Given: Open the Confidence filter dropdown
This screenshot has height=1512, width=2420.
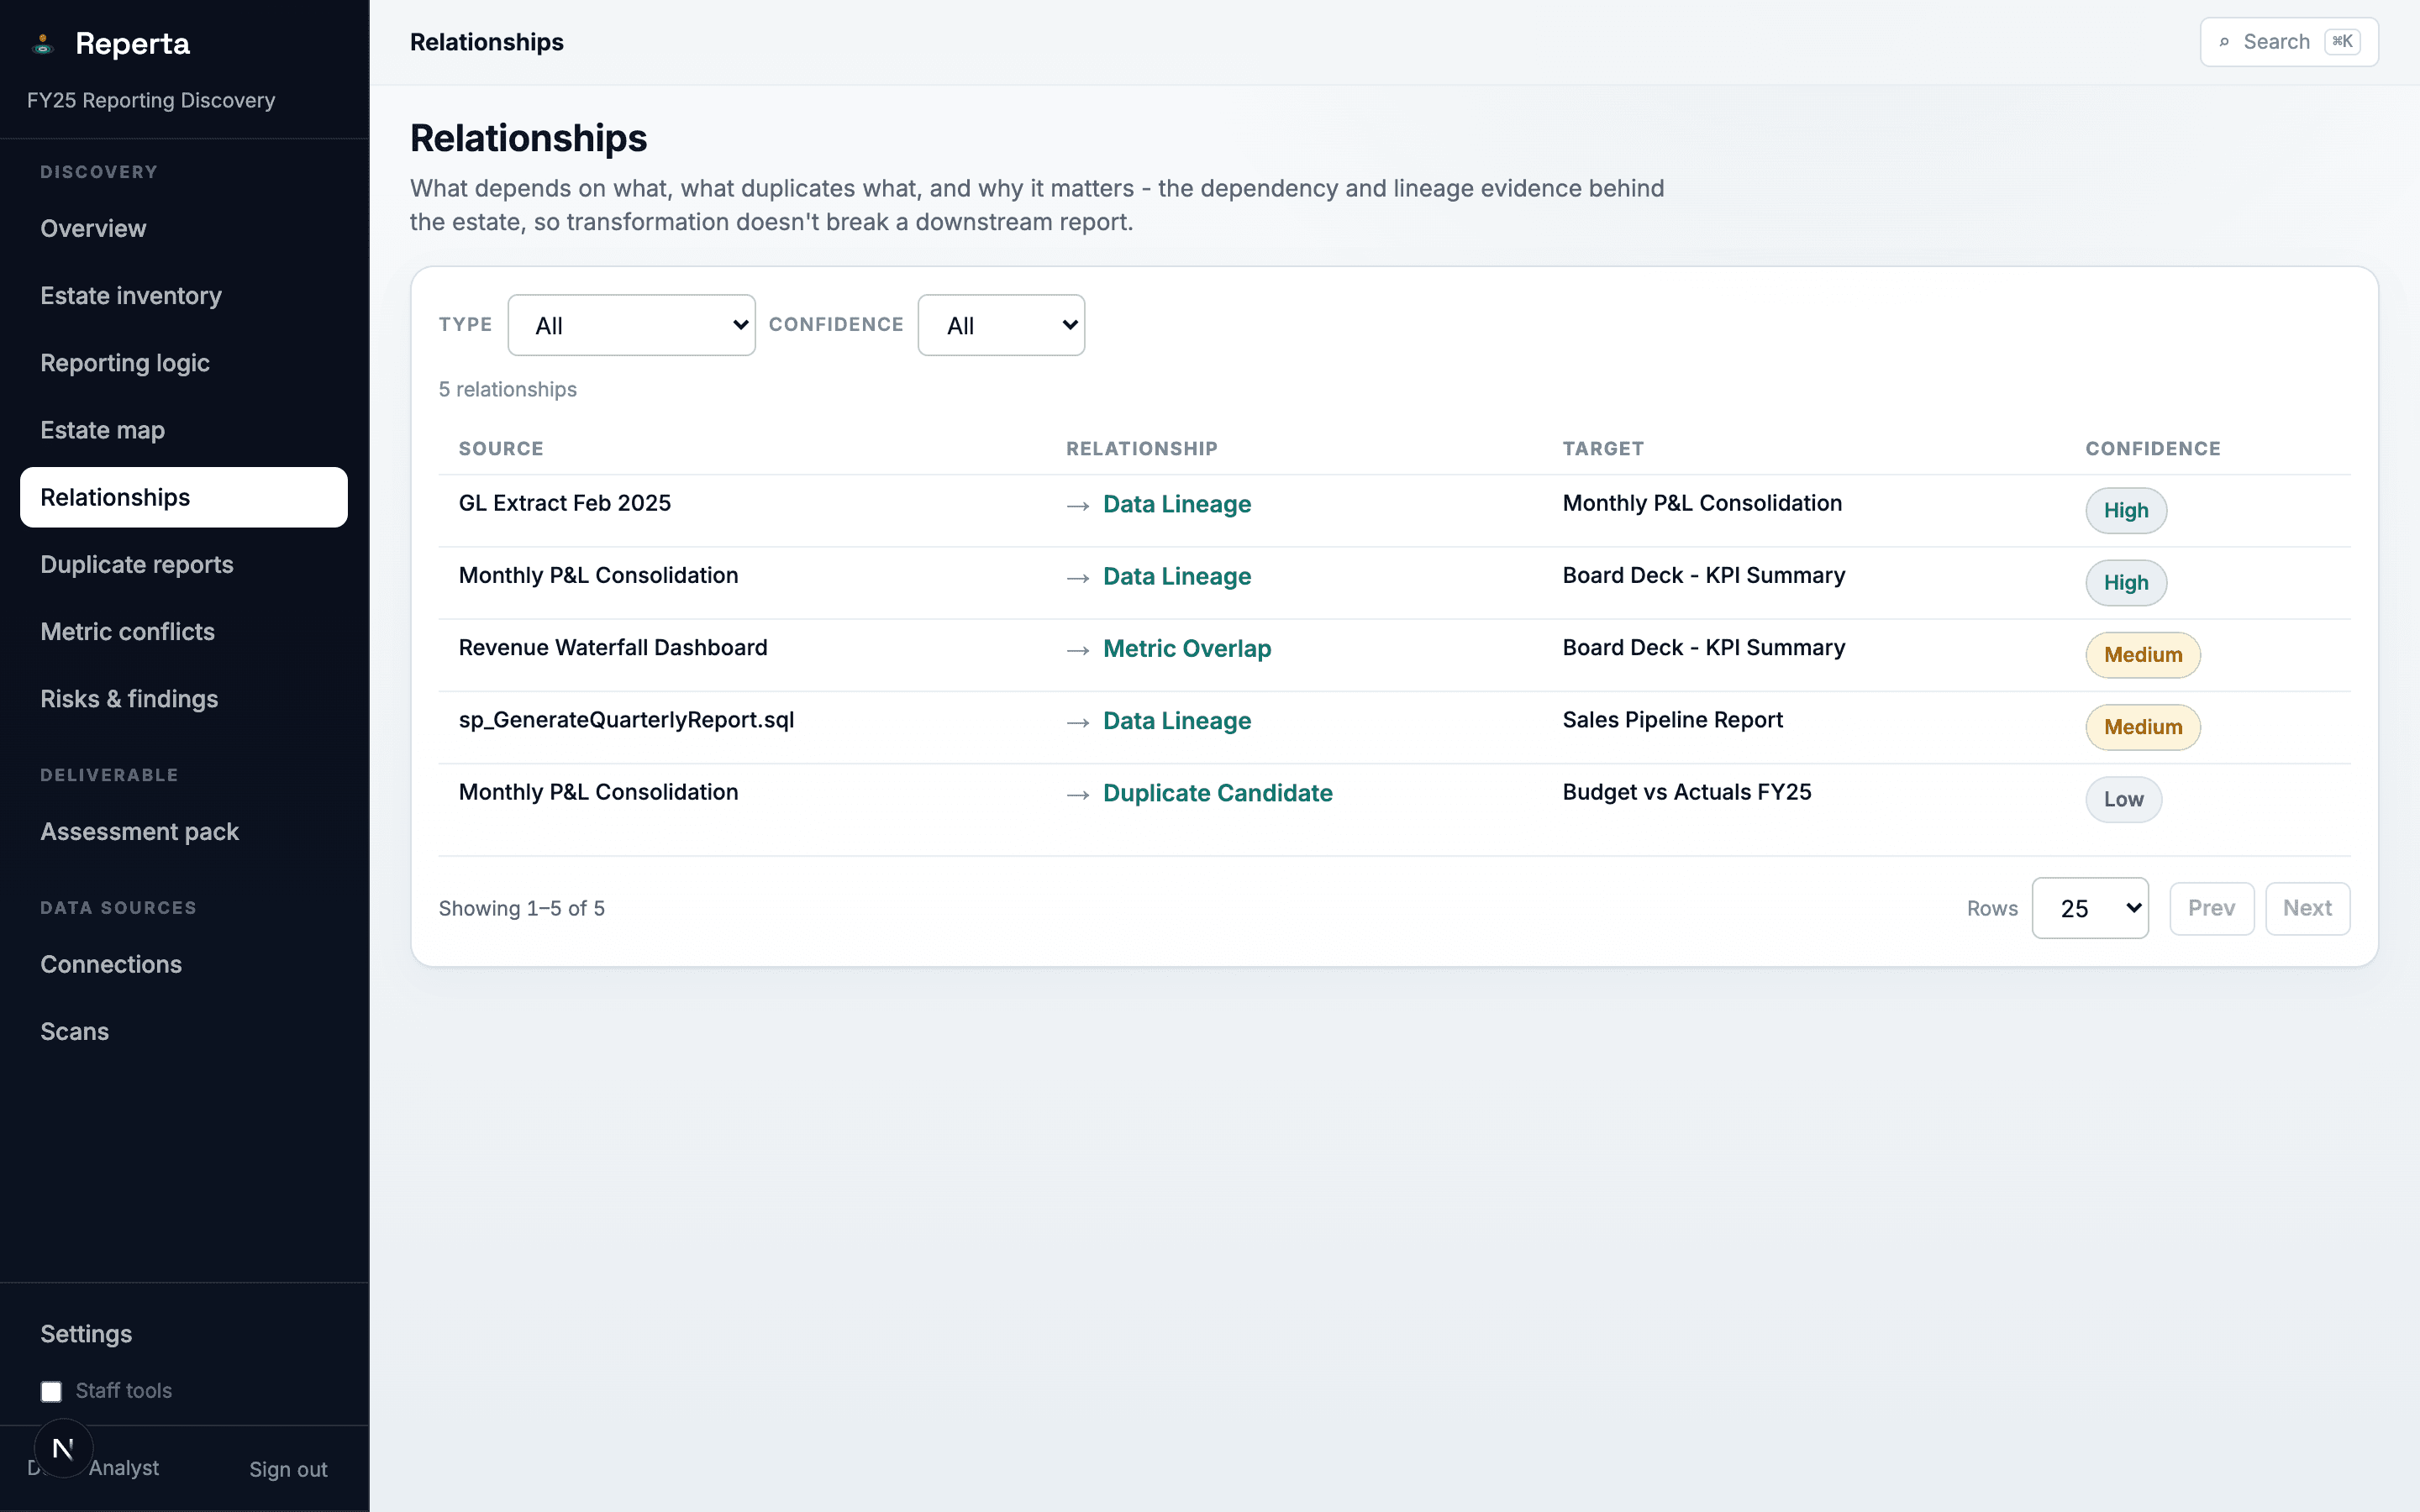Looking at the screenshot, I should click(1001, 325).
